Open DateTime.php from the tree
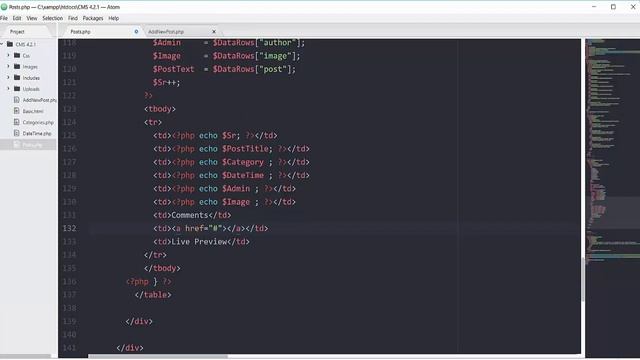Image resolution: width=640 pixels, height=360 pixels. pos(37,133)
